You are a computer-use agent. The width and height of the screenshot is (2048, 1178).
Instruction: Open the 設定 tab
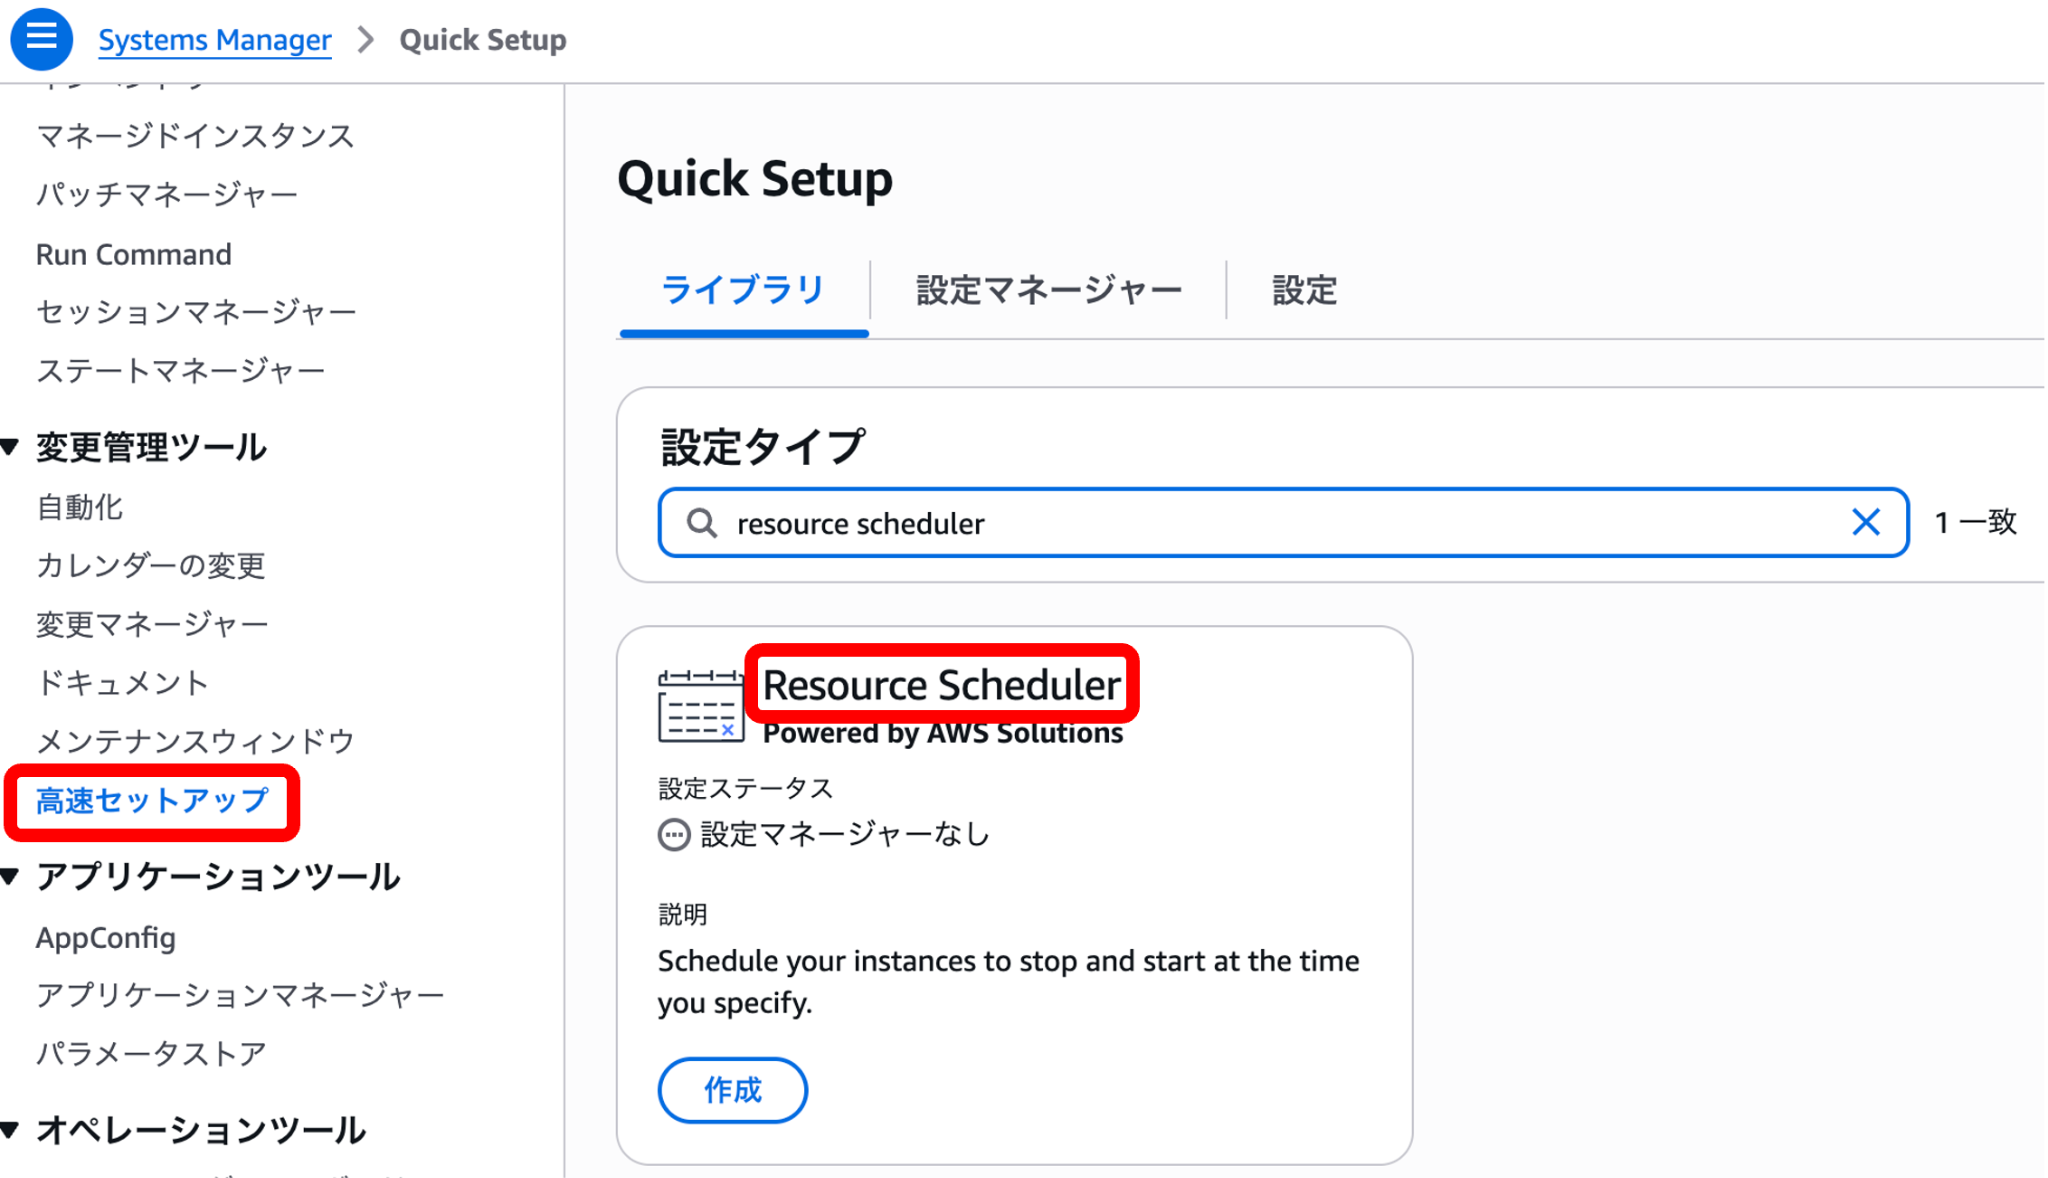[x=1304, y=290]
